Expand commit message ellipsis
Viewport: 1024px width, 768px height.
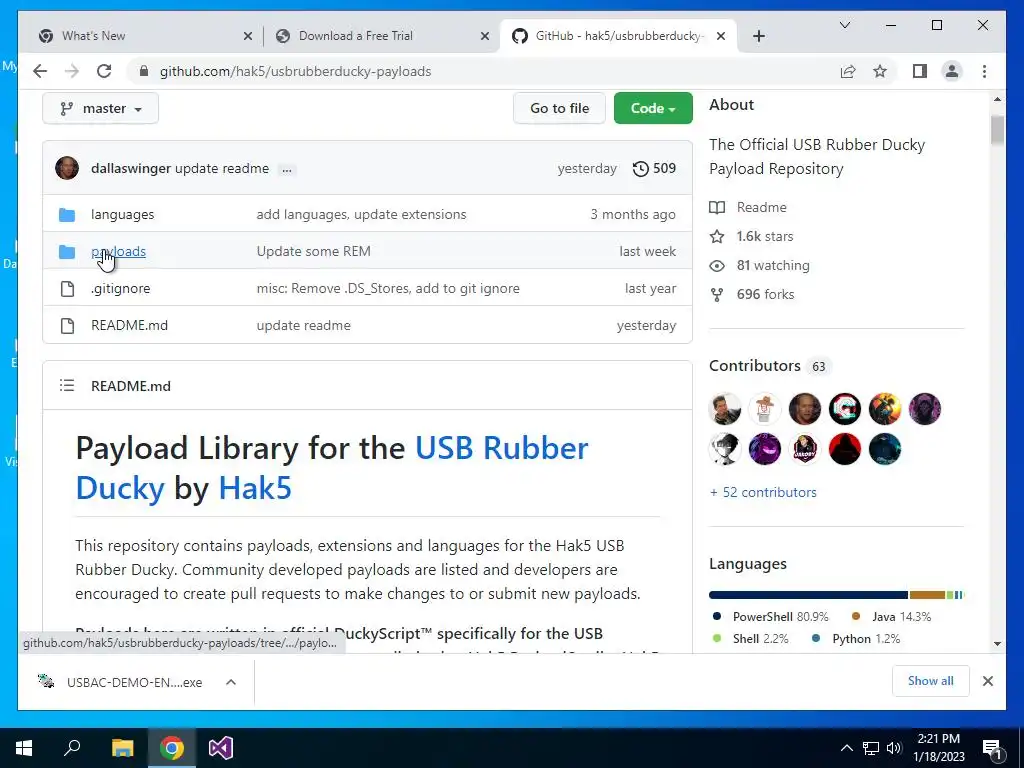pos(286,170)
